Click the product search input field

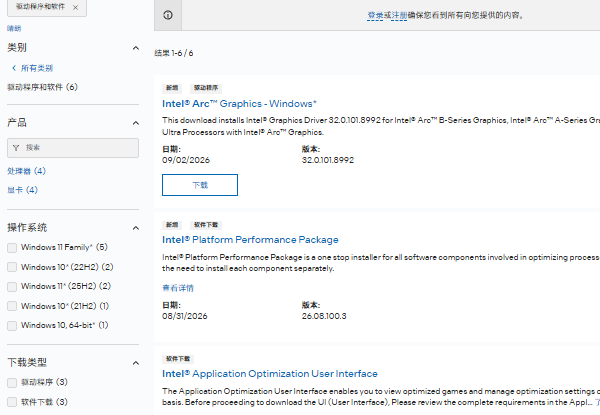pyautogui.click(x=73, y=148)
